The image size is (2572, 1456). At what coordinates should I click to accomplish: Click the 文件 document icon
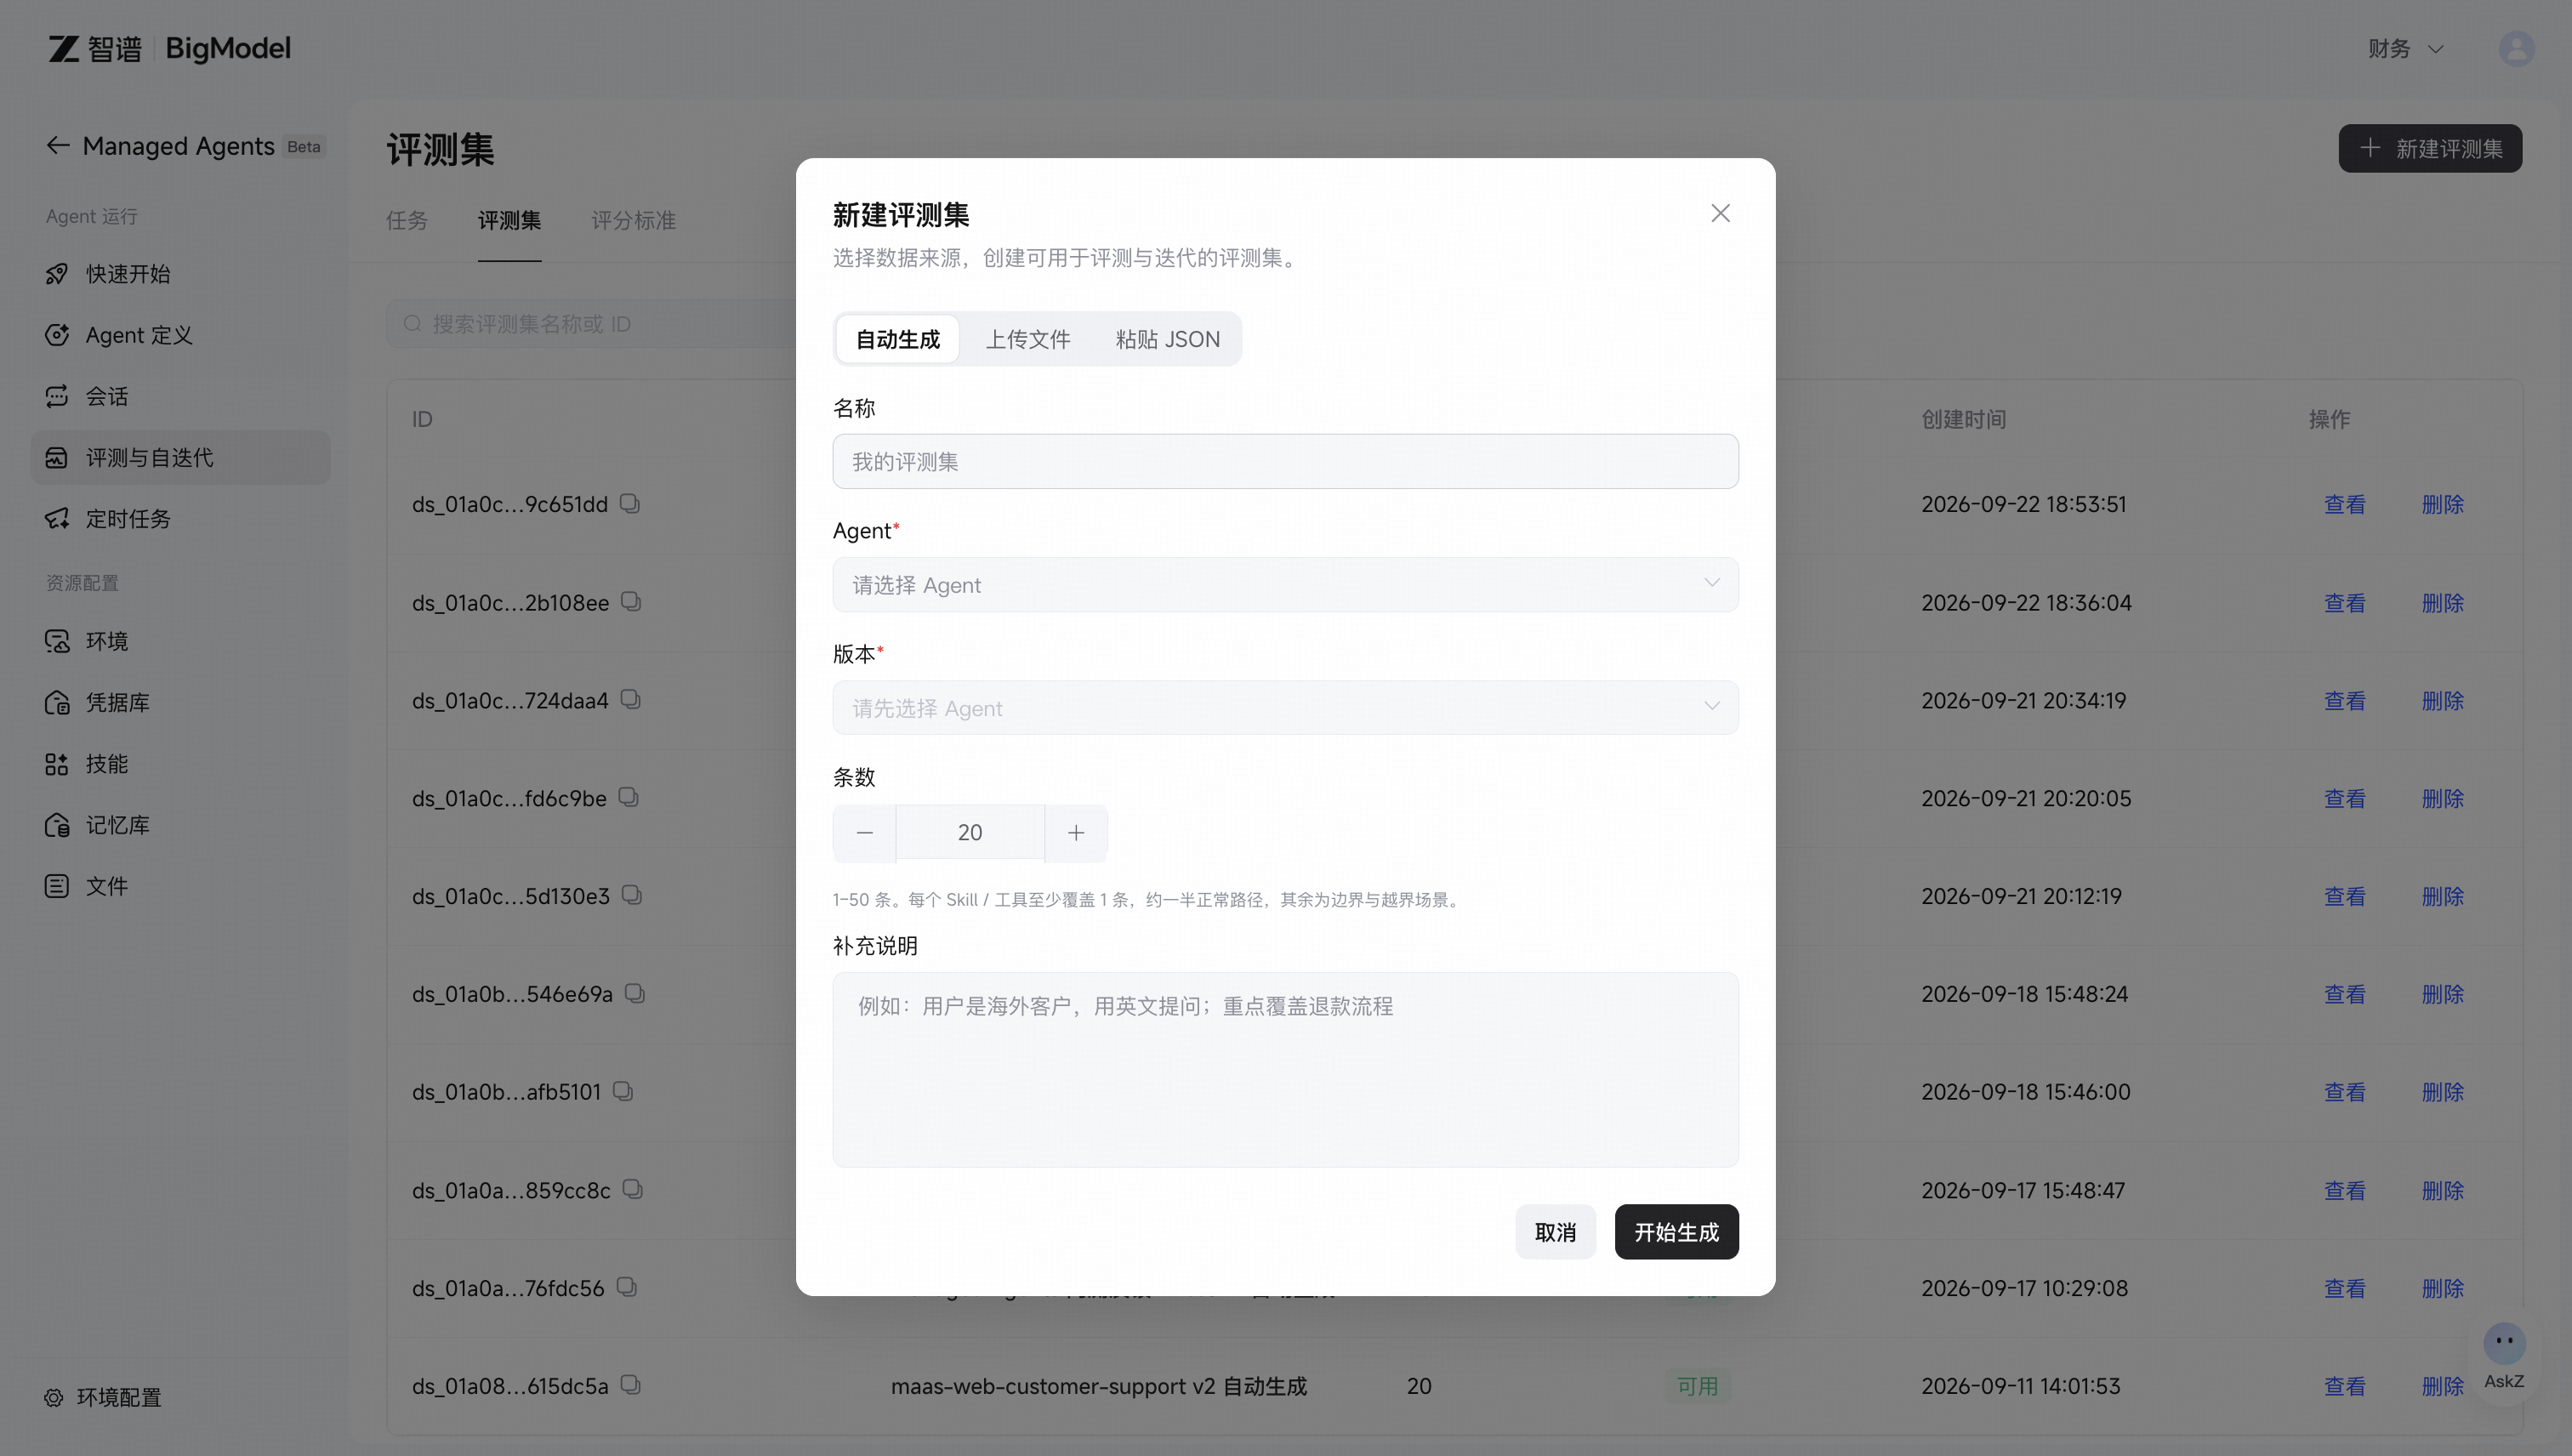pos(57,885)
